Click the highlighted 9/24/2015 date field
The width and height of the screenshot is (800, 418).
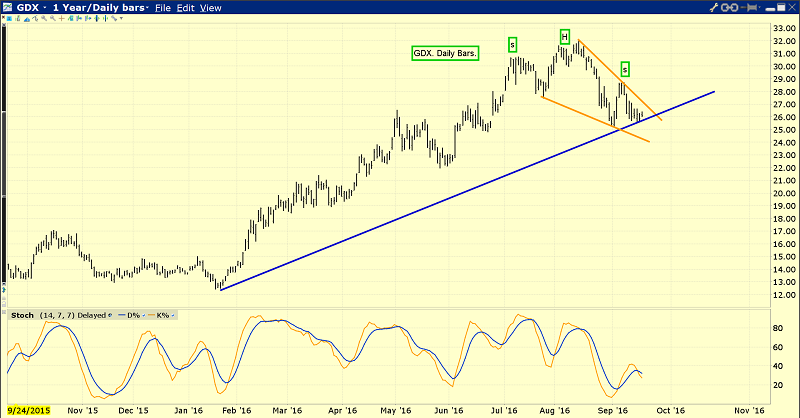pyautogui.click(x=28, y=410)
